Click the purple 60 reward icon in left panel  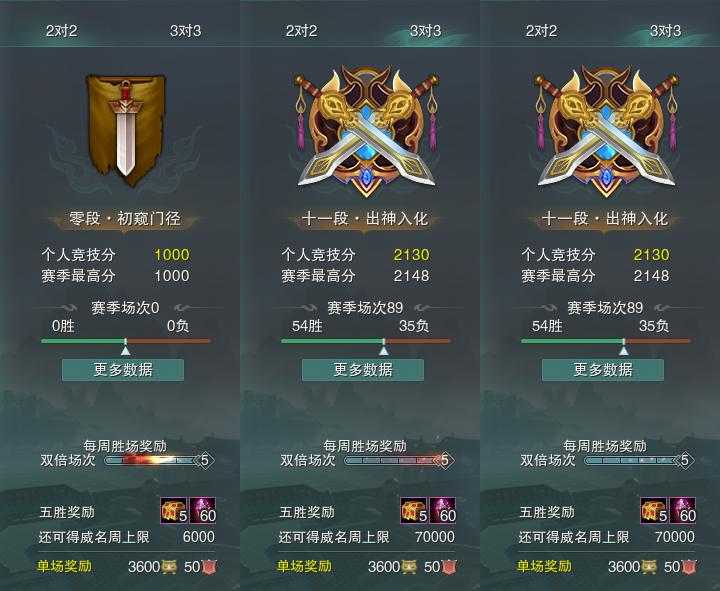tap(203, 510)
